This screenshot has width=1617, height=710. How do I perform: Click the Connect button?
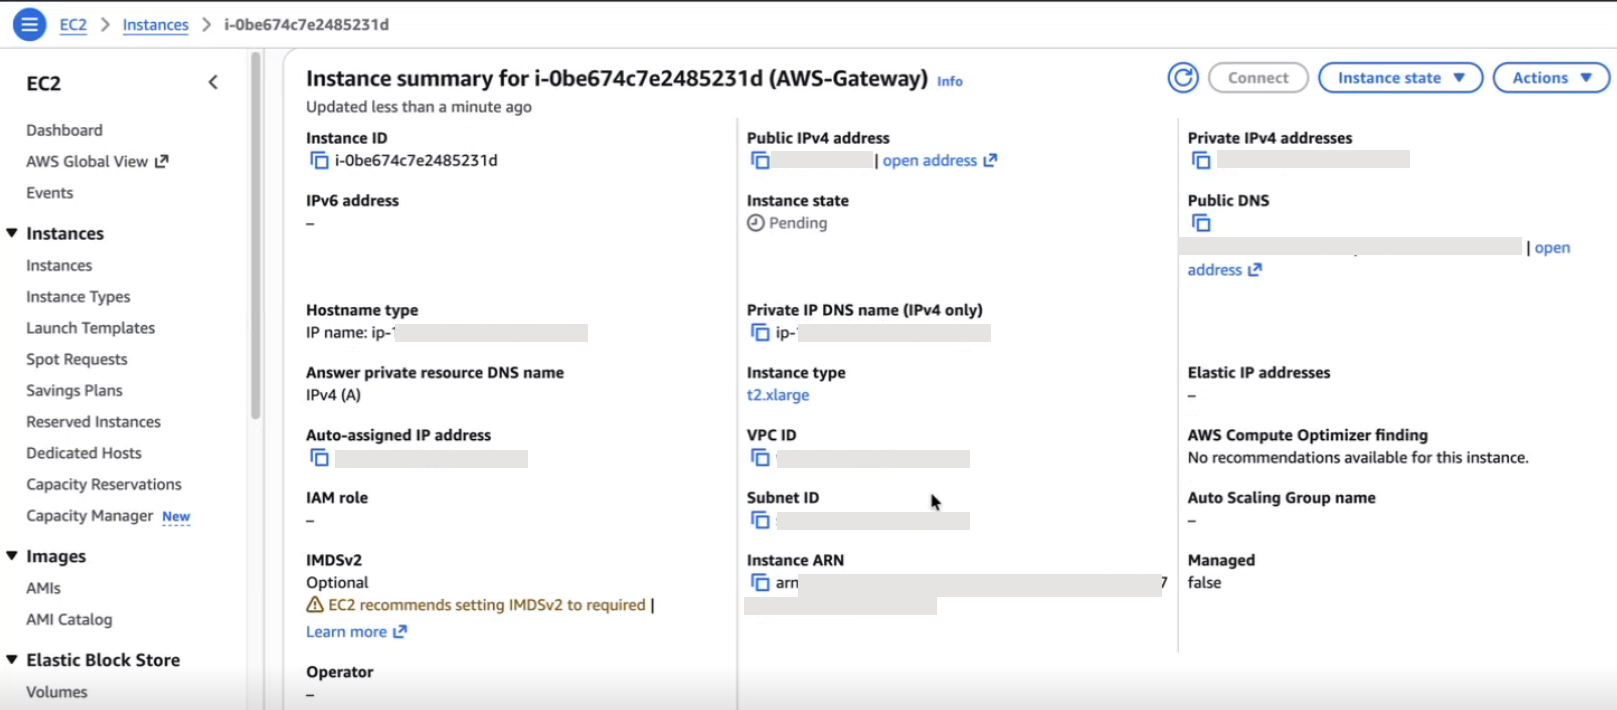pyautogui.click(x=1257, y=78)
